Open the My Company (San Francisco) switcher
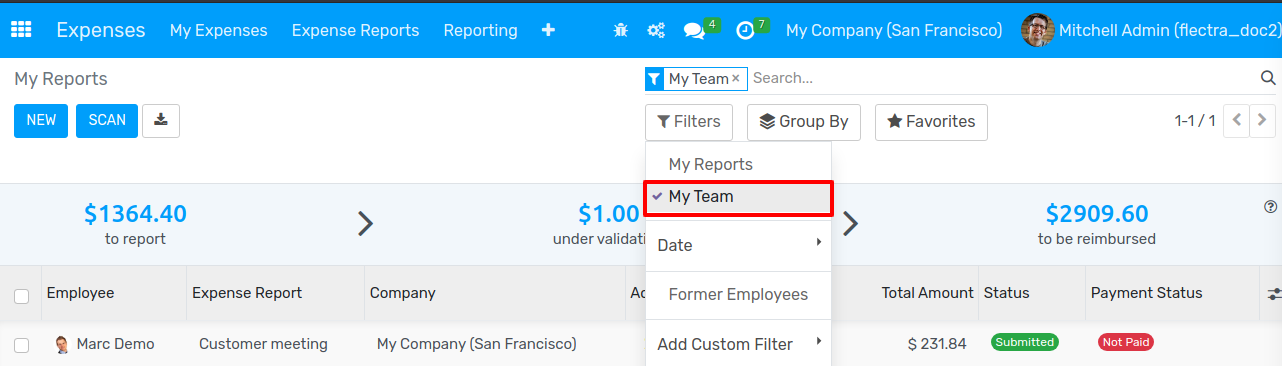 click(894, 31)
